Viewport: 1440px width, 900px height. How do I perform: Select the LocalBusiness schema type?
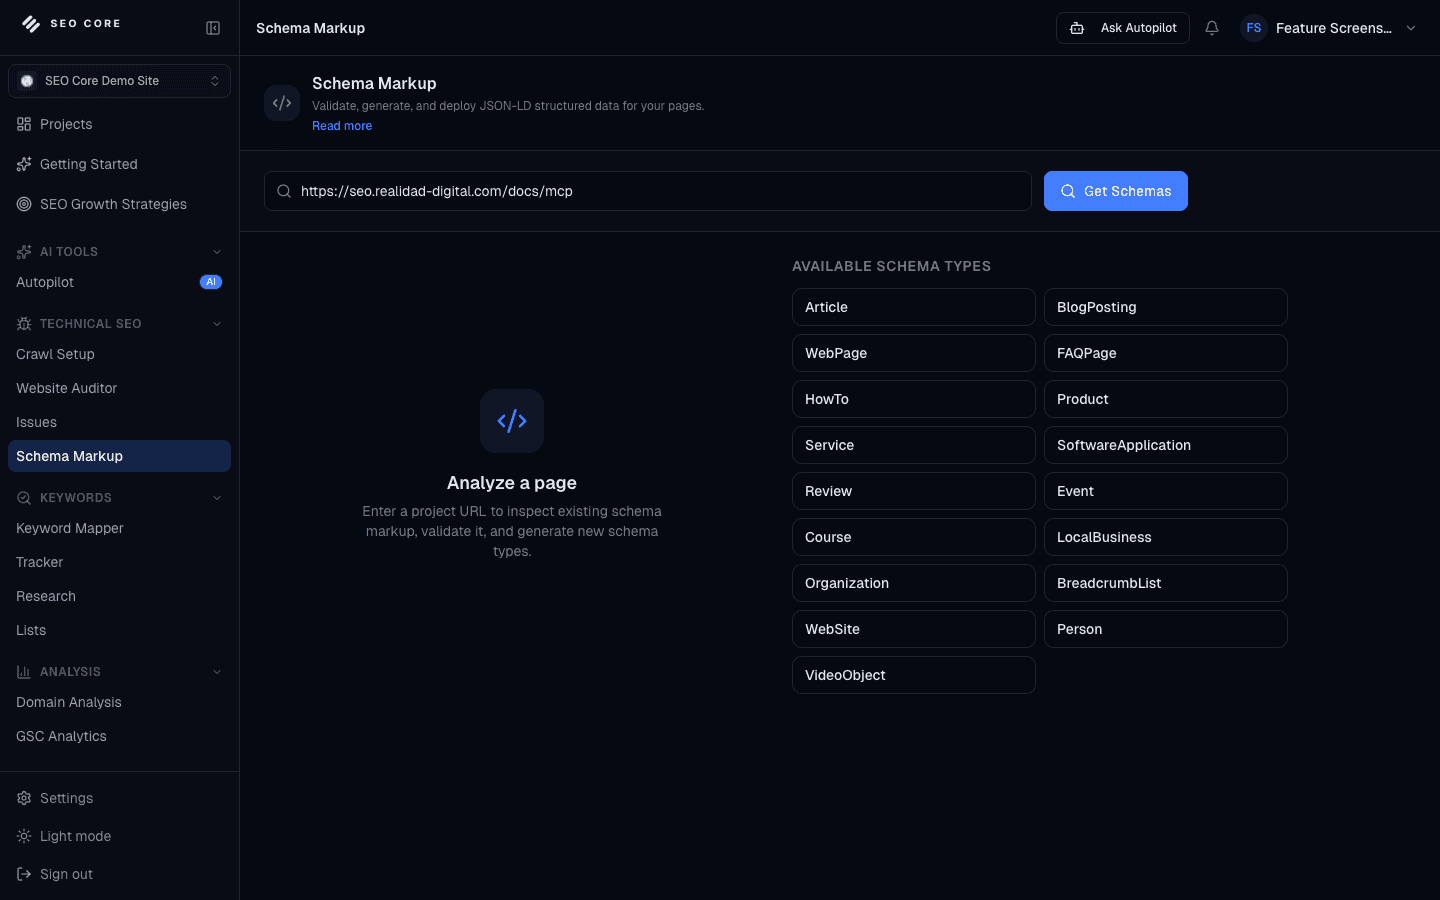click(x=1166, y=537)
